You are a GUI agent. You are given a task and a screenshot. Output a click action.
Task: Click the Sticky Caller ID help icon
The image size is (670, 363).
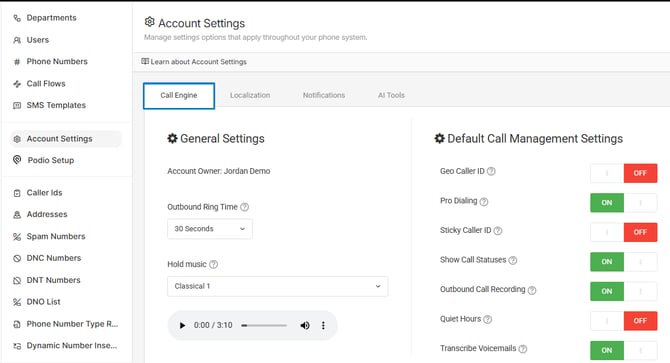tap(498, 231)
